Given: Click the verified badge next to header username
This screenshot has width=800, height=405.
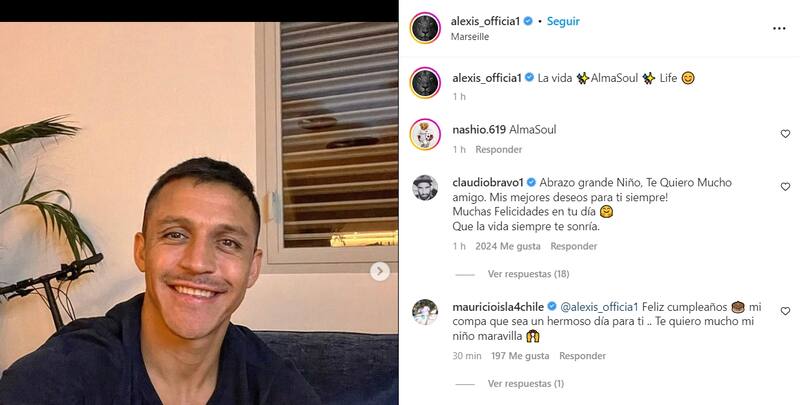Looking at the screenshot, I should click(528, 21).
